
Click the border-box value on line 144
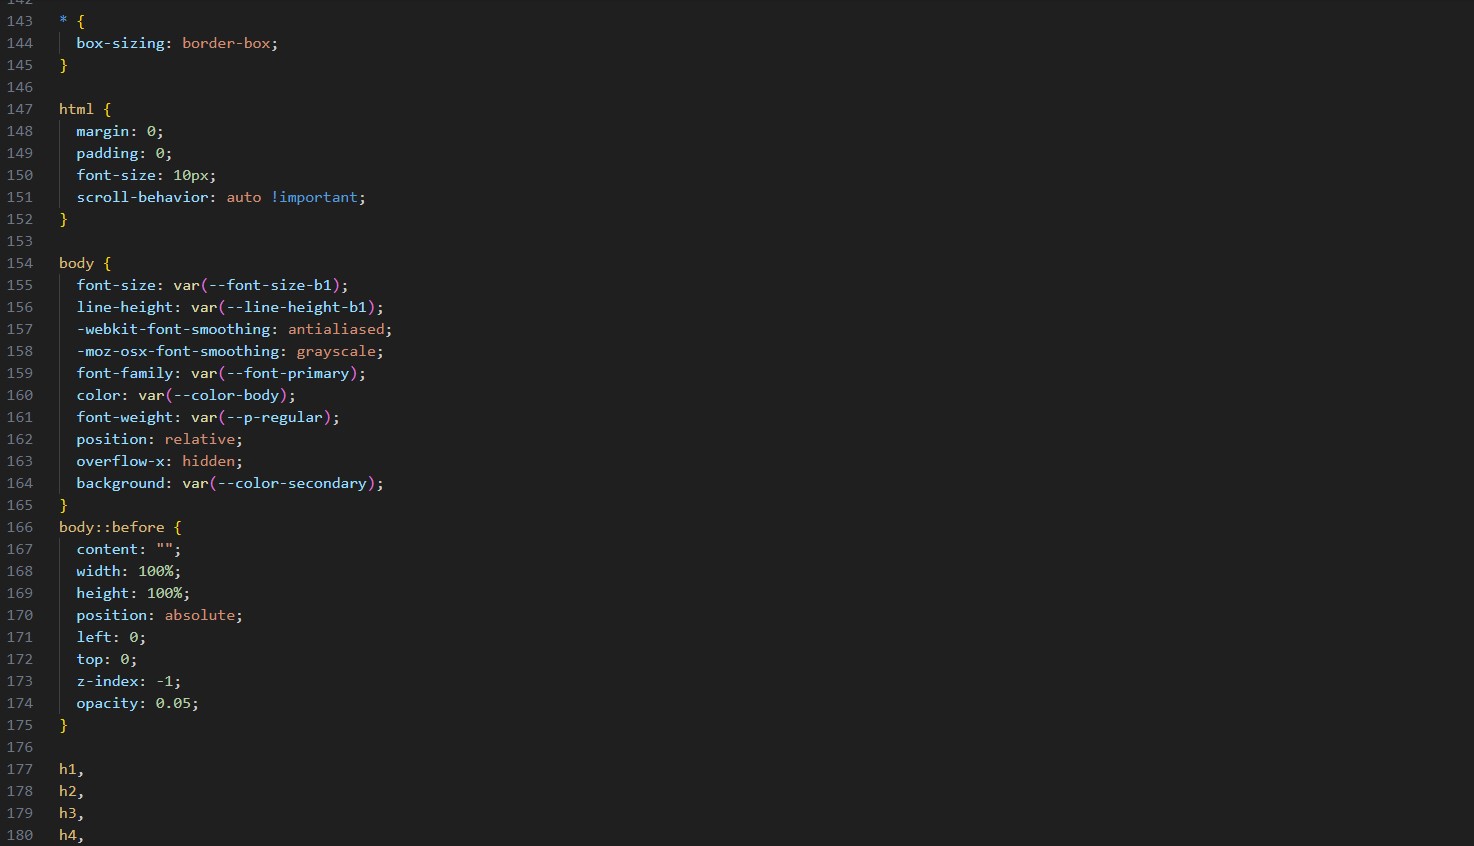(228, 43)
